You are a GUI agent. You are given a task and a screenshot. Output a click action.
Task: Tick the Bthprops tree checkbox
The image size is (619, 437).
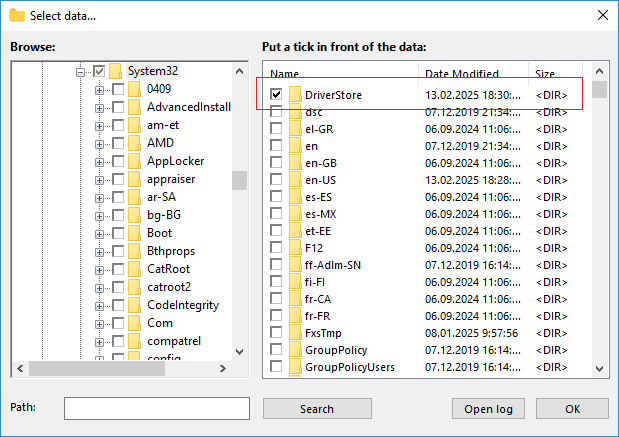click(x=118, y=251)
